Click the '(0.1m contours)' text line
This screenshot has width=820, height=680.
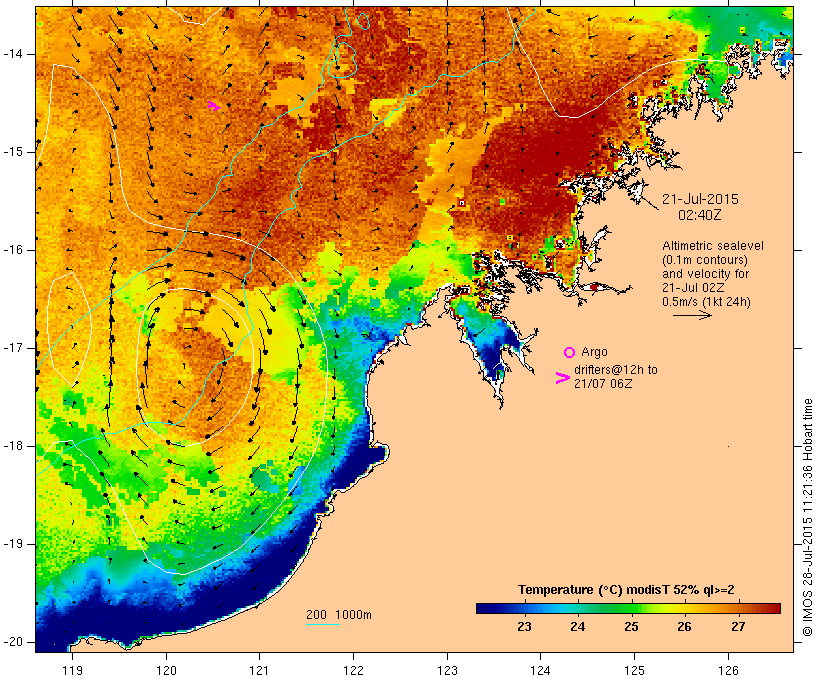point(705,260)
